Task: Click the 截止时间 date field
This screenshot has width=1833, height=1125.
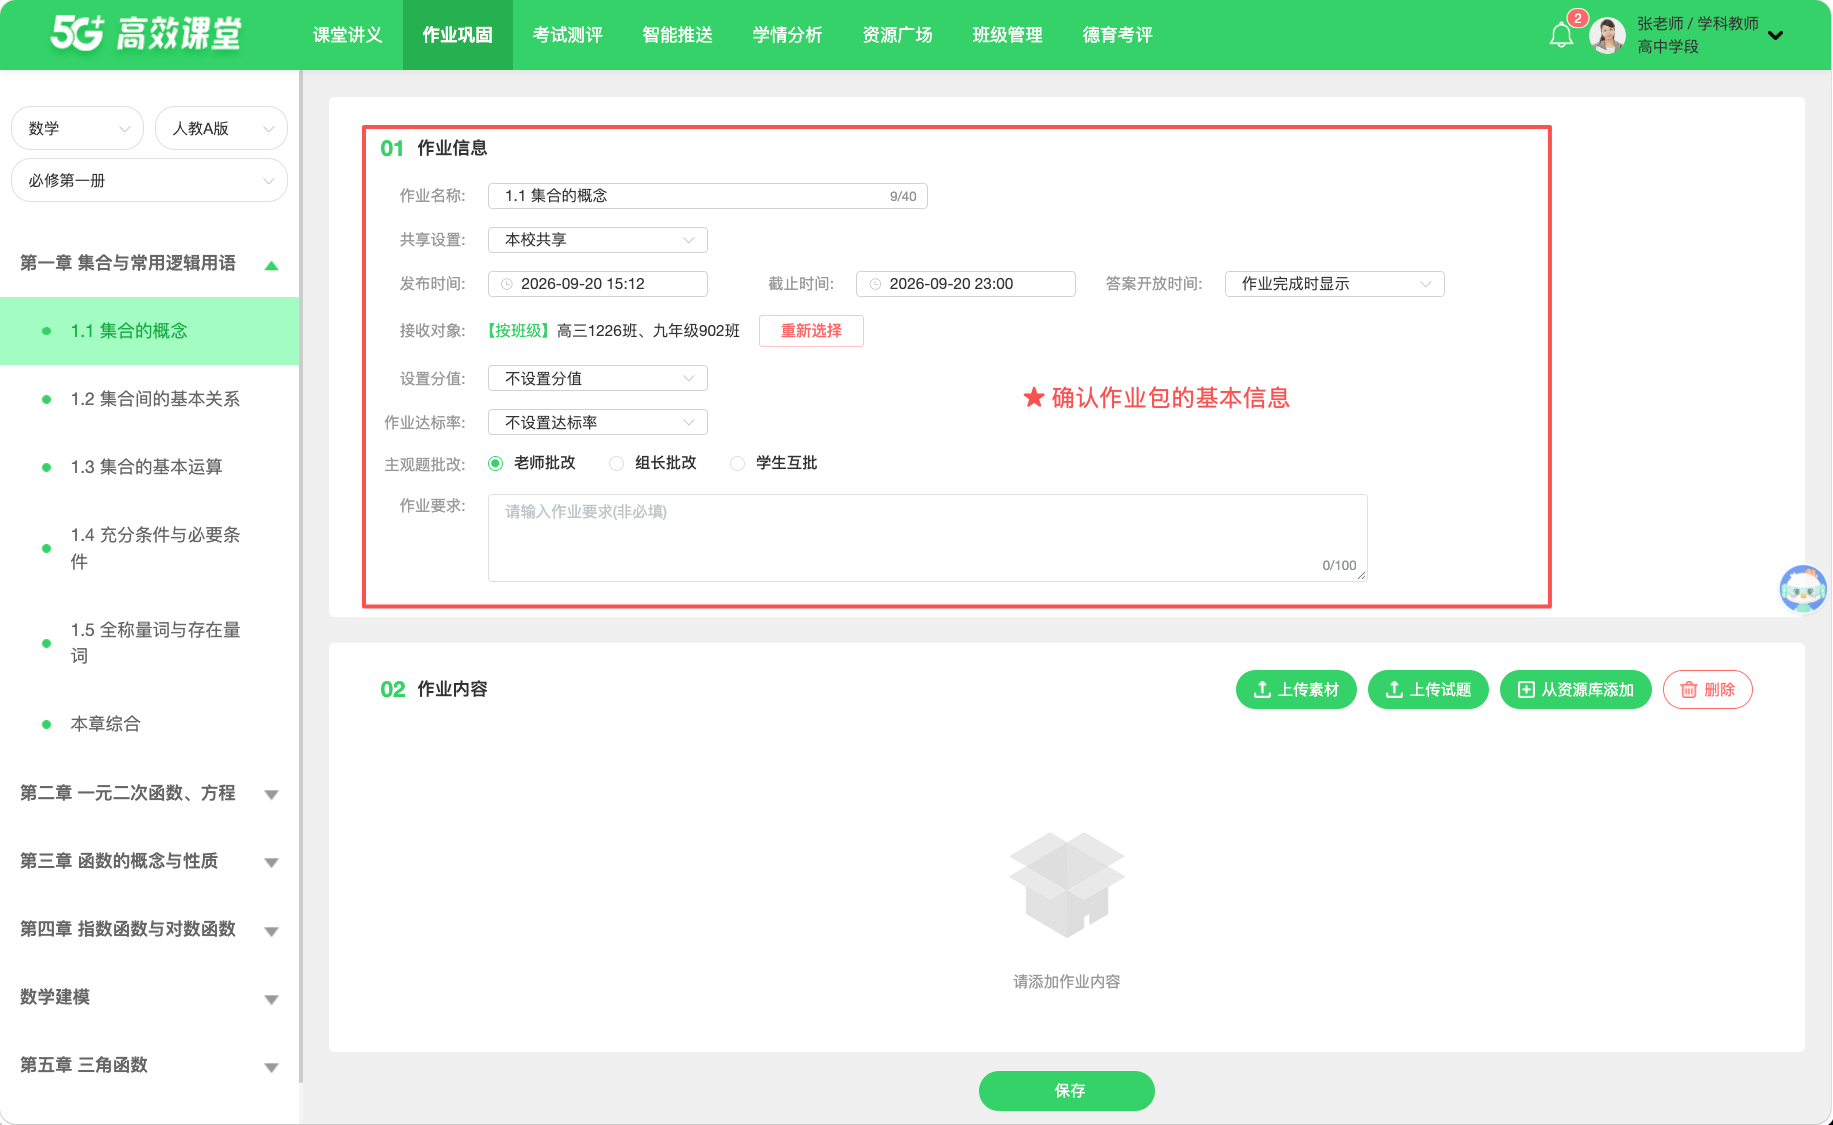Action: point(966,284)
